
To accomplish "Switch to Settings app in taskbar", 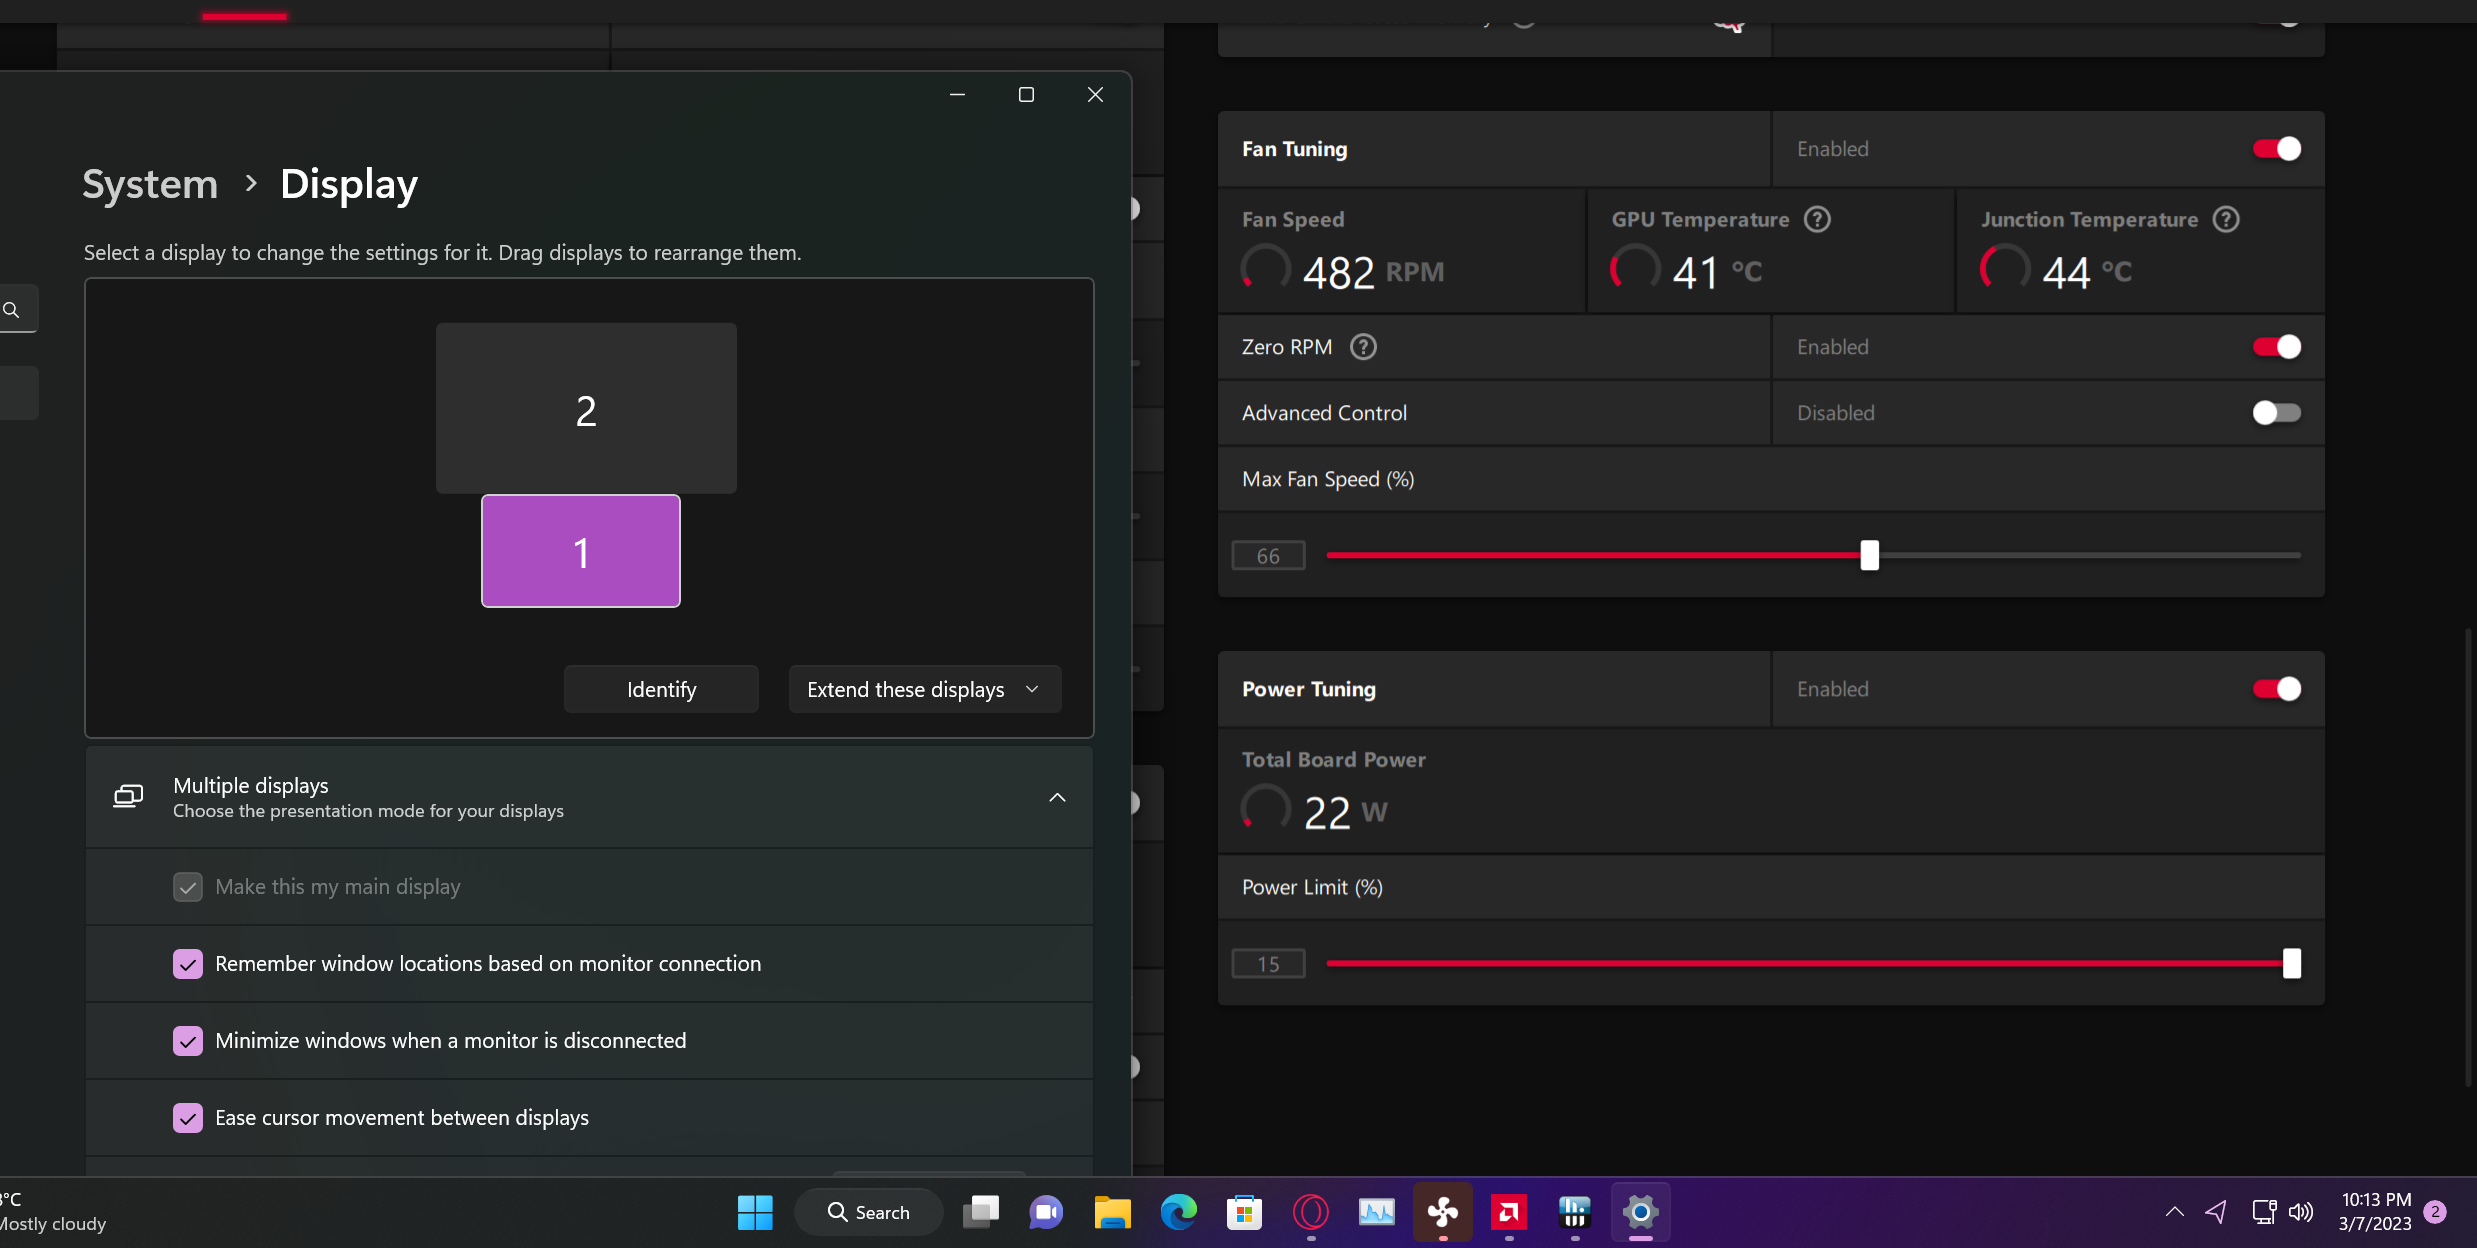I will coord(1640,1212).
